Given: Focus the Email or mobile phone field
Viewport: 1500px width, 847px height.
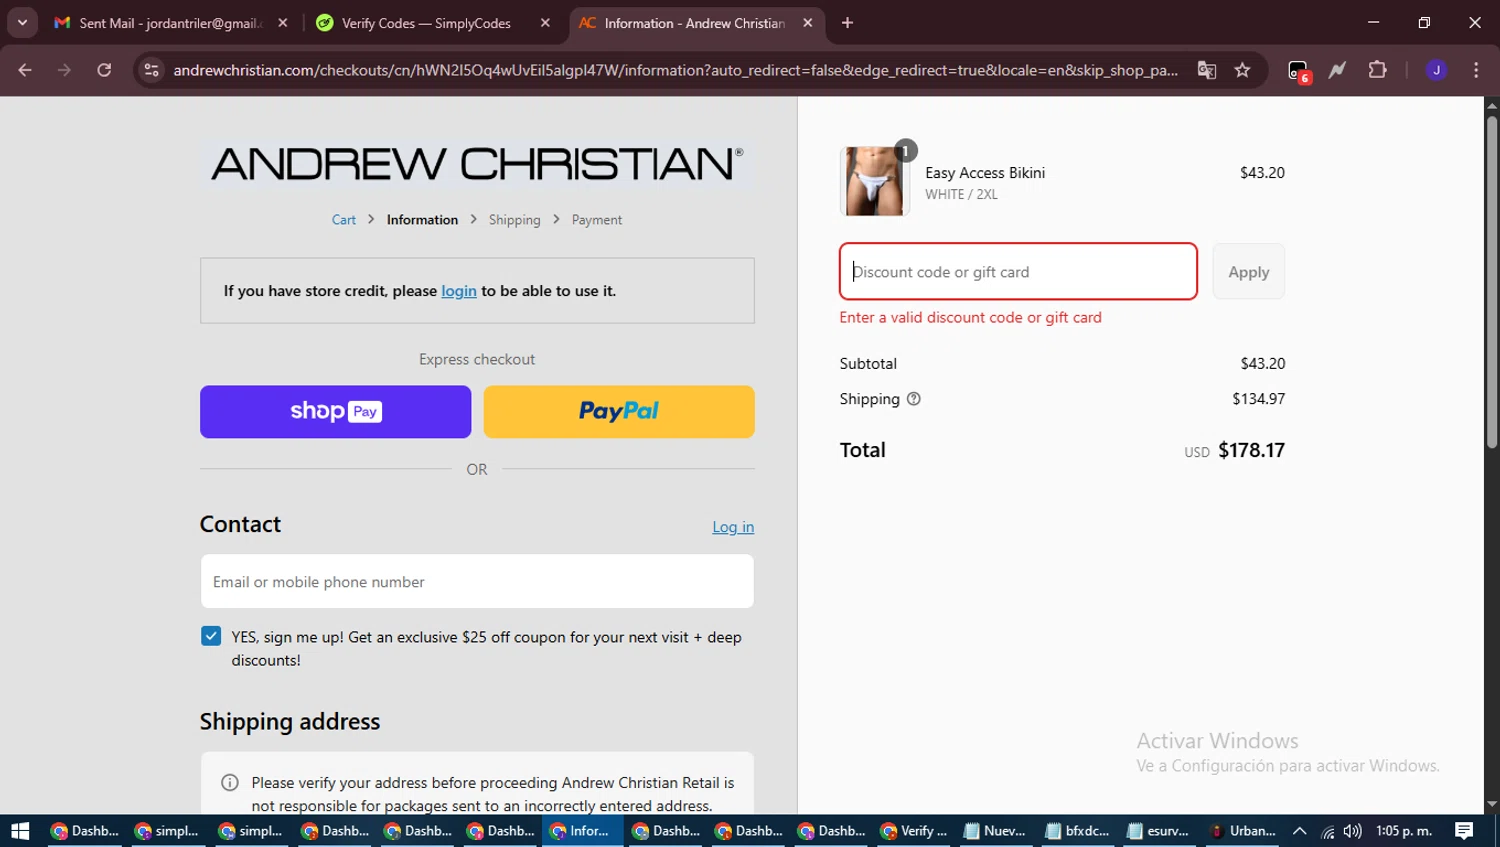Looking at the screenshot, I should (x=477, y=582).
